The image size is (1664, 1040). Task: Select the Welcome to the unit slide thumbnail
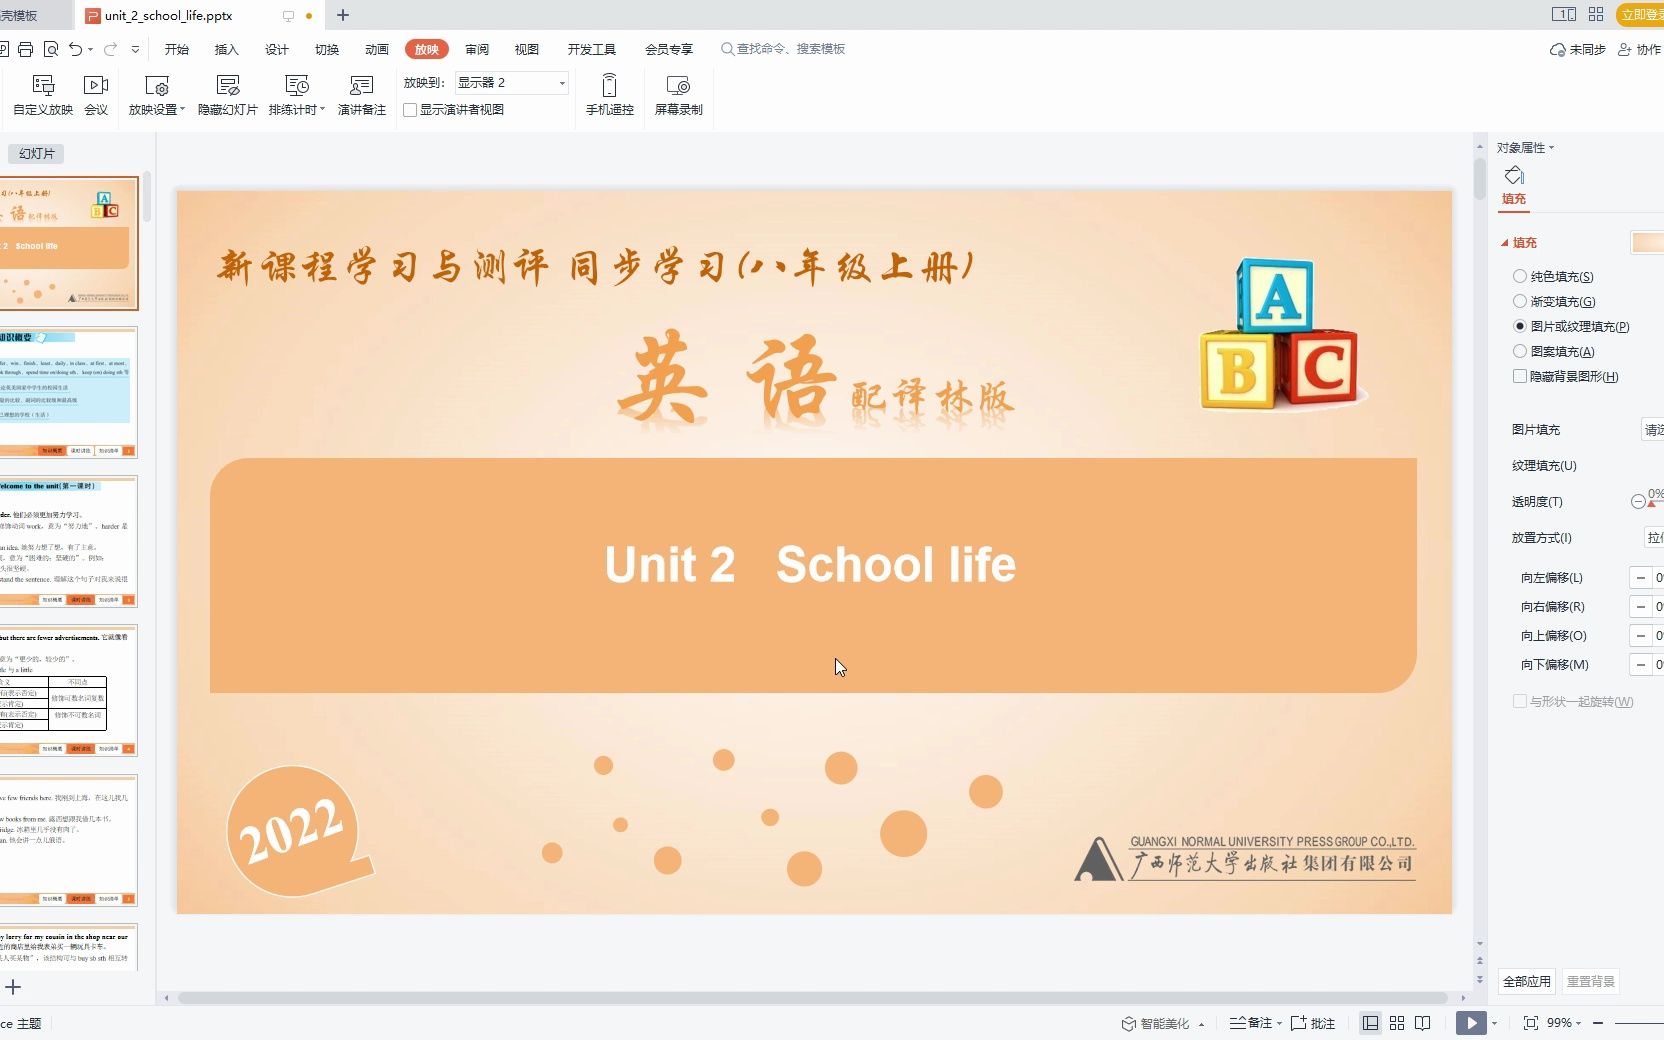(x=67, y=541)
